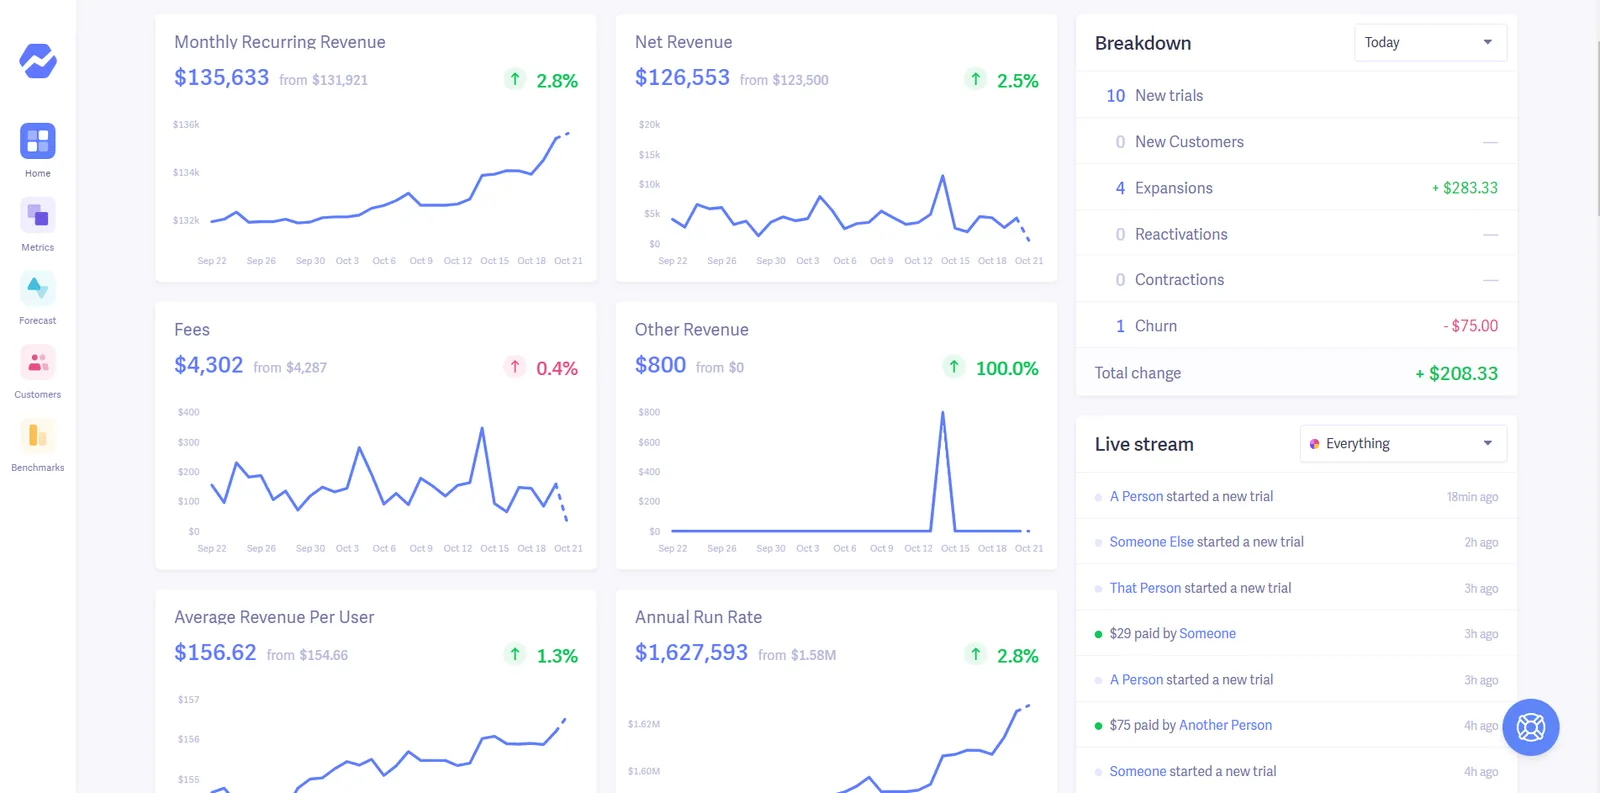This screenshot has height=793, width=1600.
Task: Click the $800 Other Revenue value
Action: [661, 365]
